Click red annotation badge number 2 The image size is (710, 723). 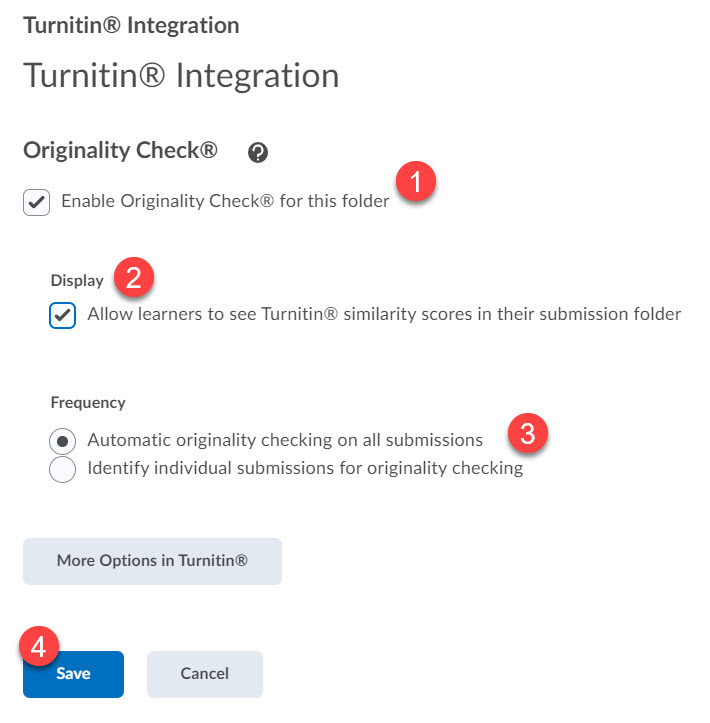tap(134, 277)
